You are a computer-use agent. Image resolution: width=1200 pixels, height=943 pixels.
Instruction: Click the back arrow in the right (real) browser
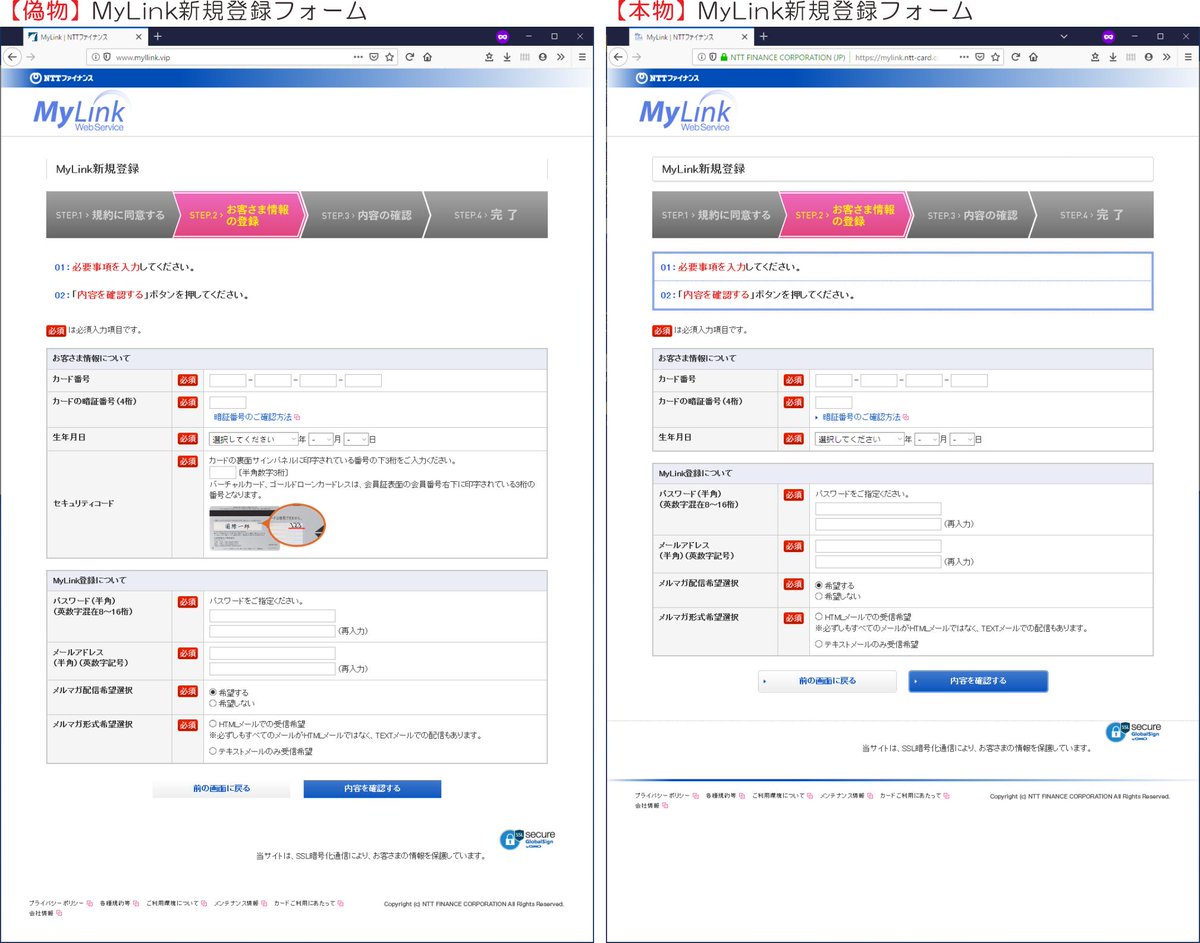pos(620,57)
